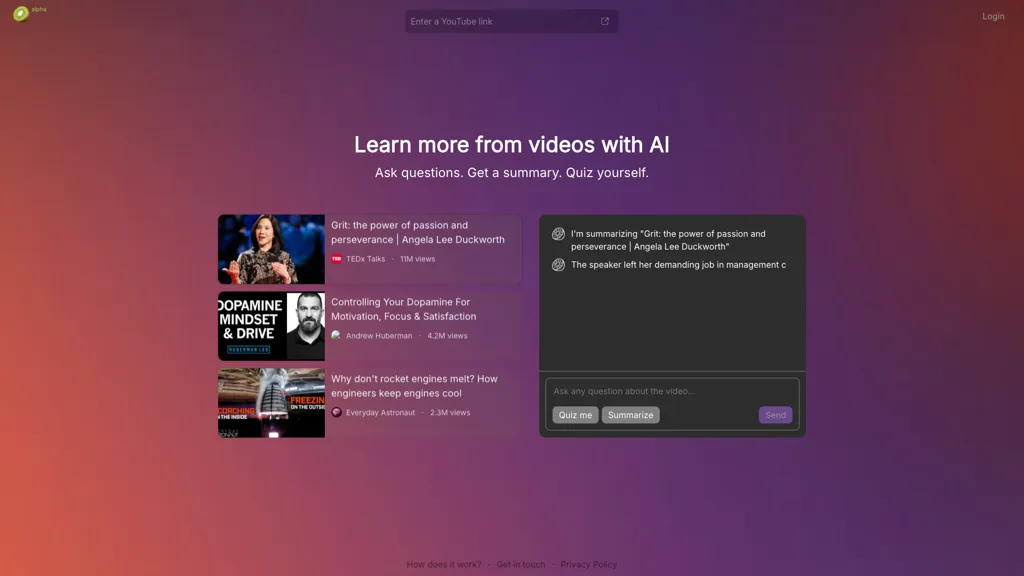Click the rocket engines video thumbnail
The height and width of the screenshot is (576, 1024).
[271, 403]
